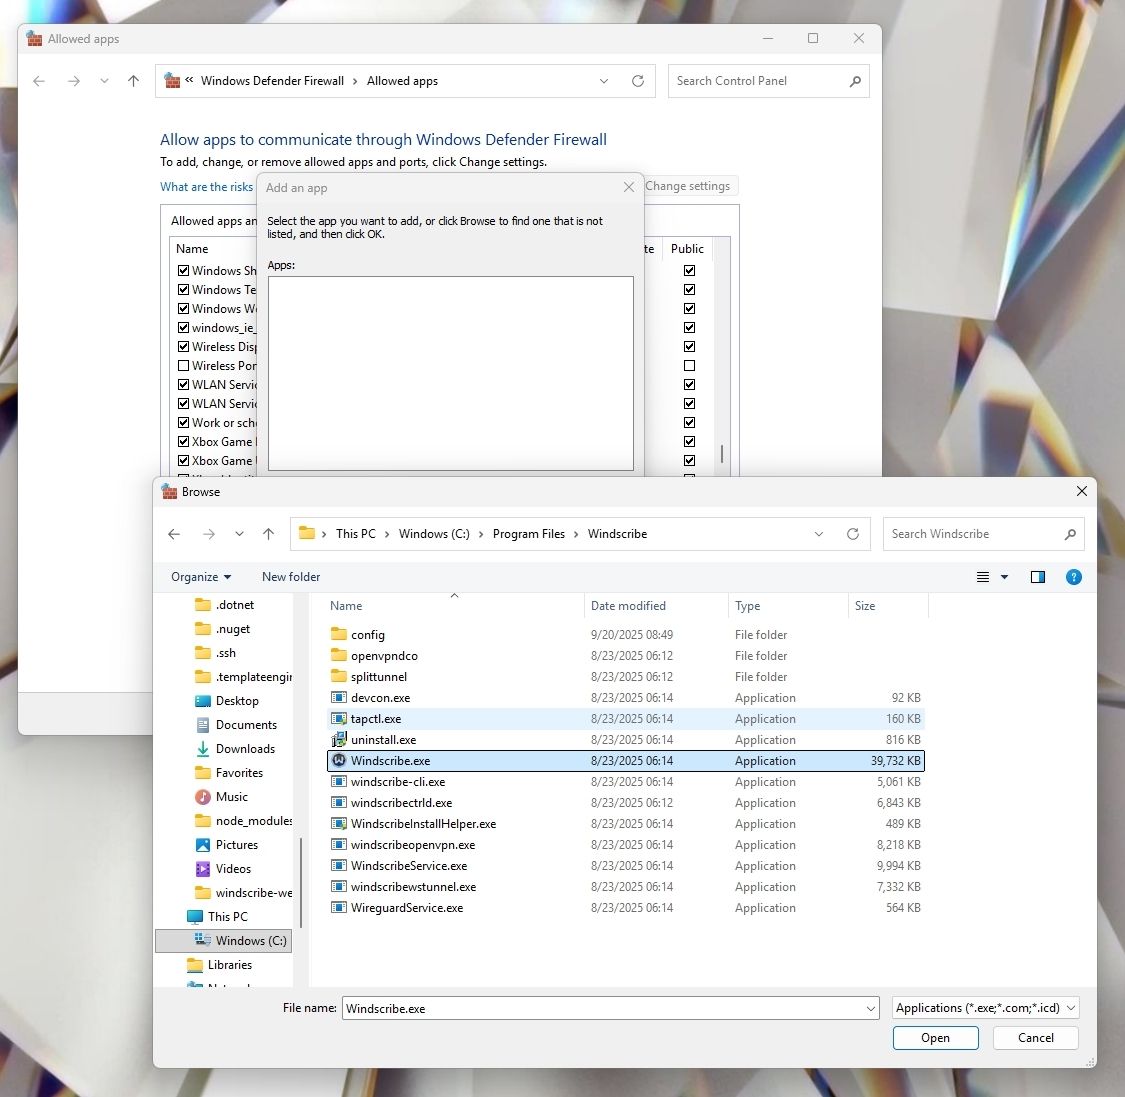Click the uninstall.exe installer icon
The height and width of the screenshot is (1097, 1125).
(339, 739)
